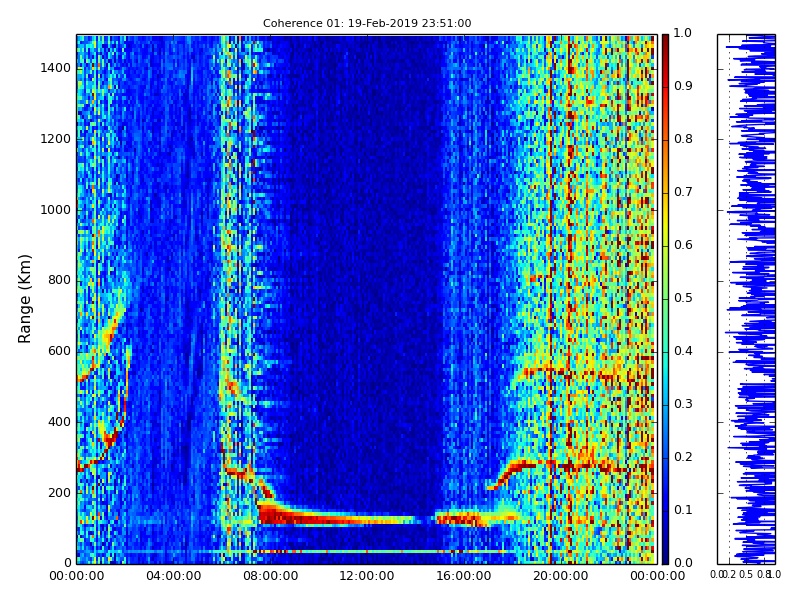Click the 0.2 tick label under the profile panel
Screen dimensions: 800x600
click(x=730, y=574)
